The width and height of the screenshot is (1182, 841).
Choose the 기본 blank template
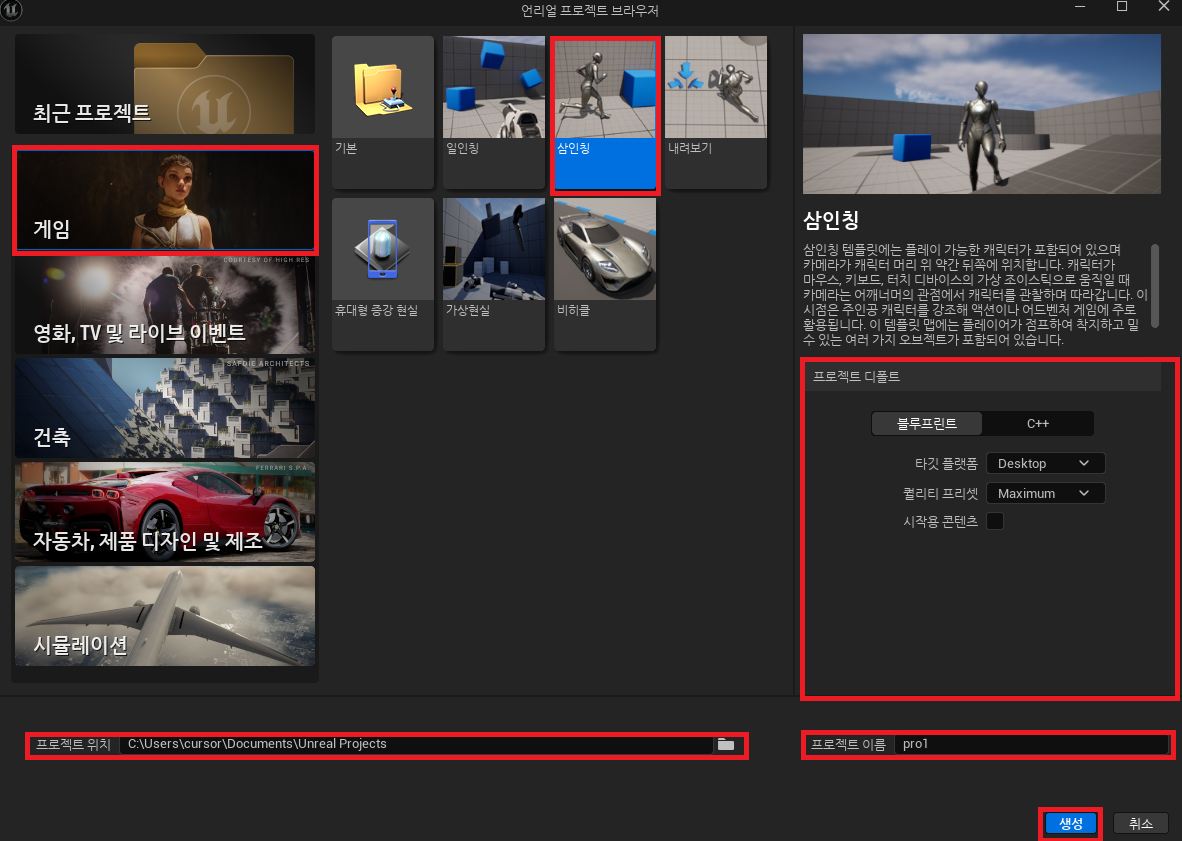click(383, 112)
